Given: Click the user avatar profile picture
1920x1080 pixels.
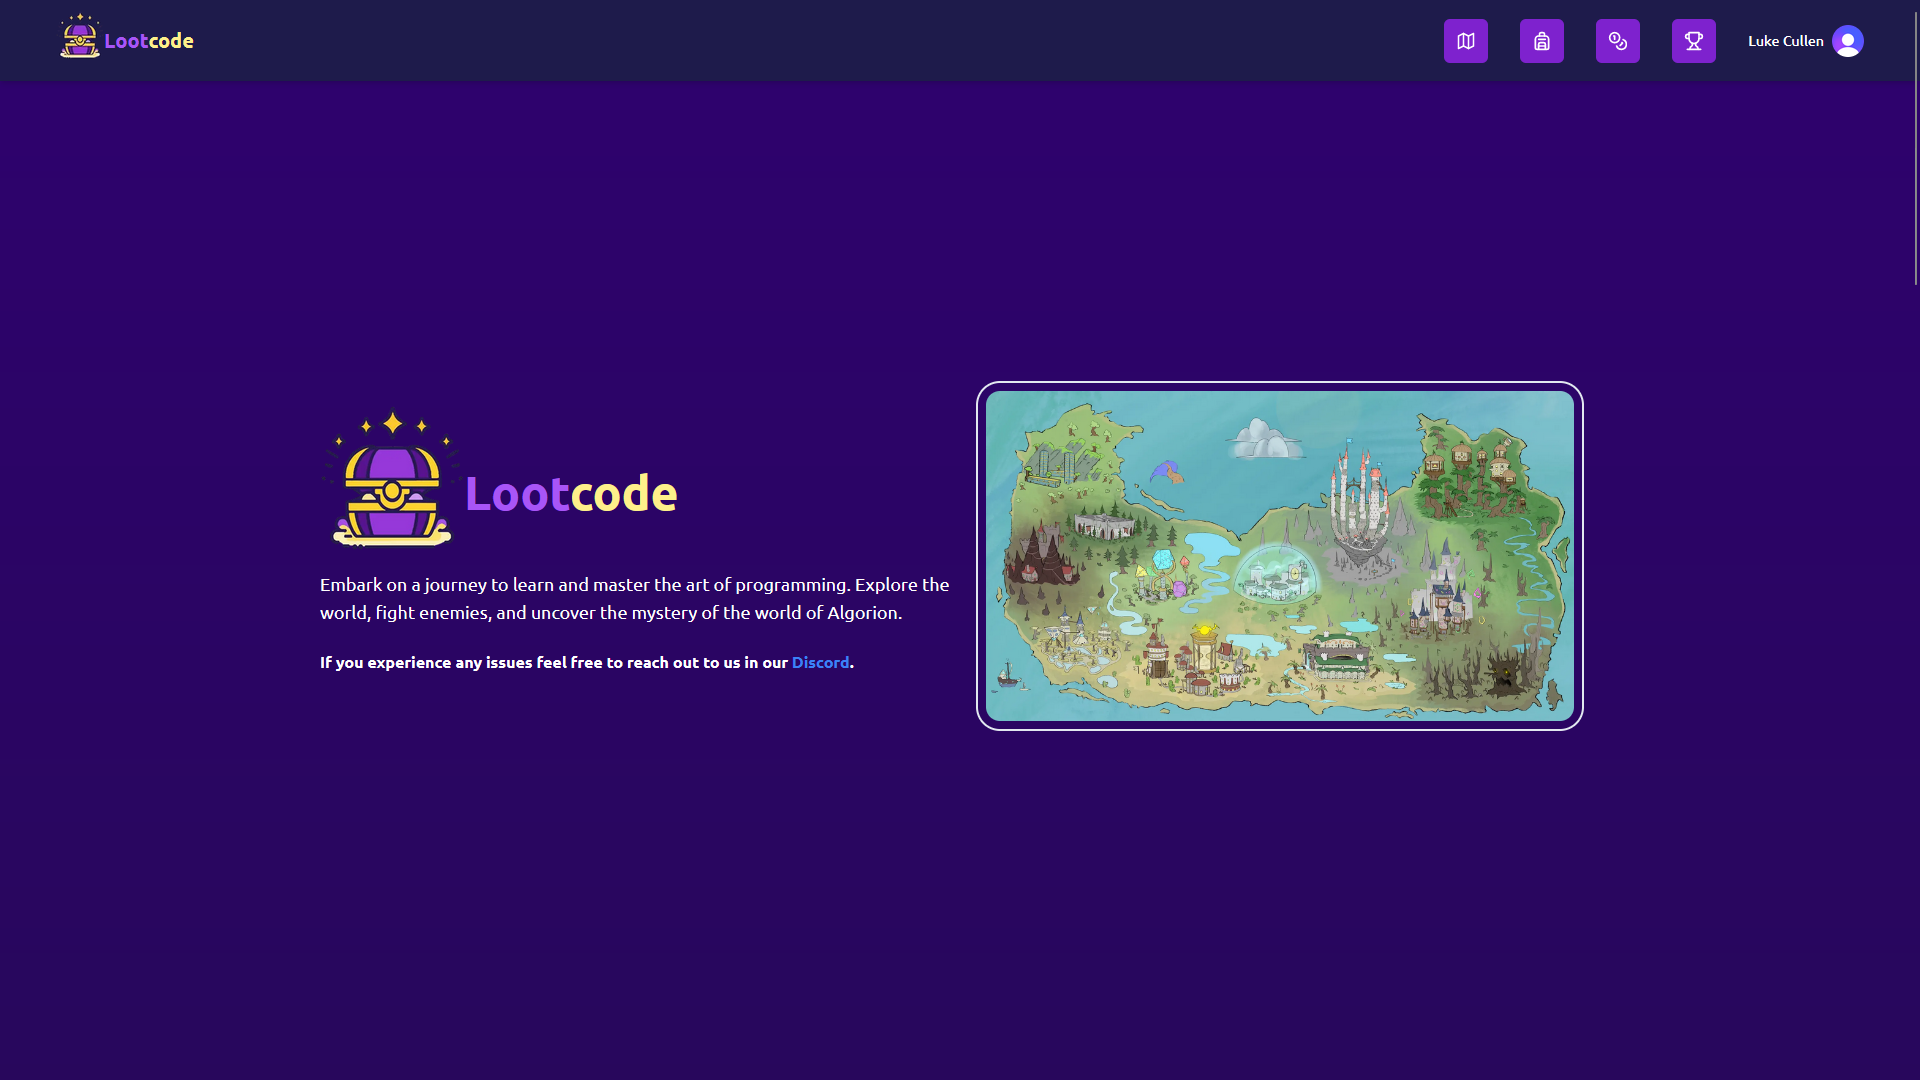Looking at the screenshot, I should [1847, 41].
